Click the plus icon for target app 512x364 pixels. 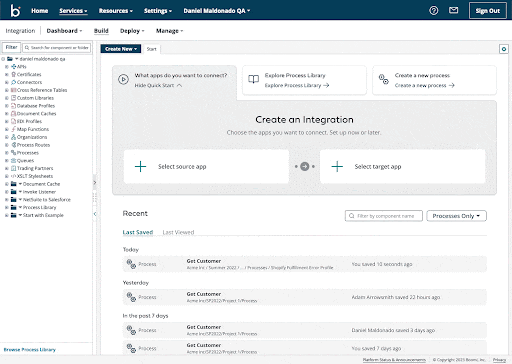coord(337,166)
